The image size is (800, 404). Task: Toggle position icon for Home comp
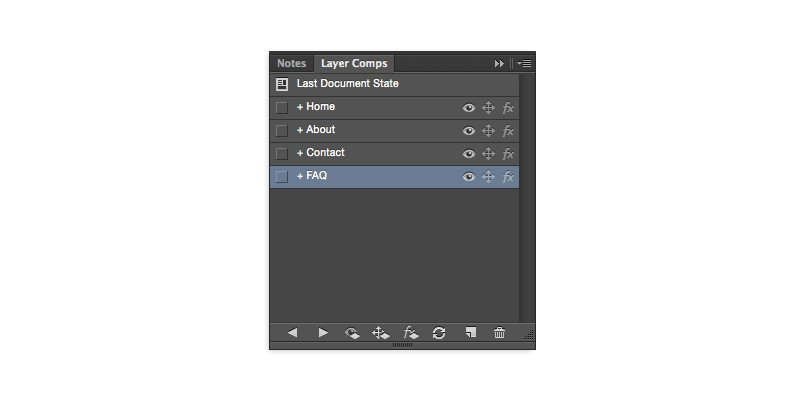pos(489,107)
